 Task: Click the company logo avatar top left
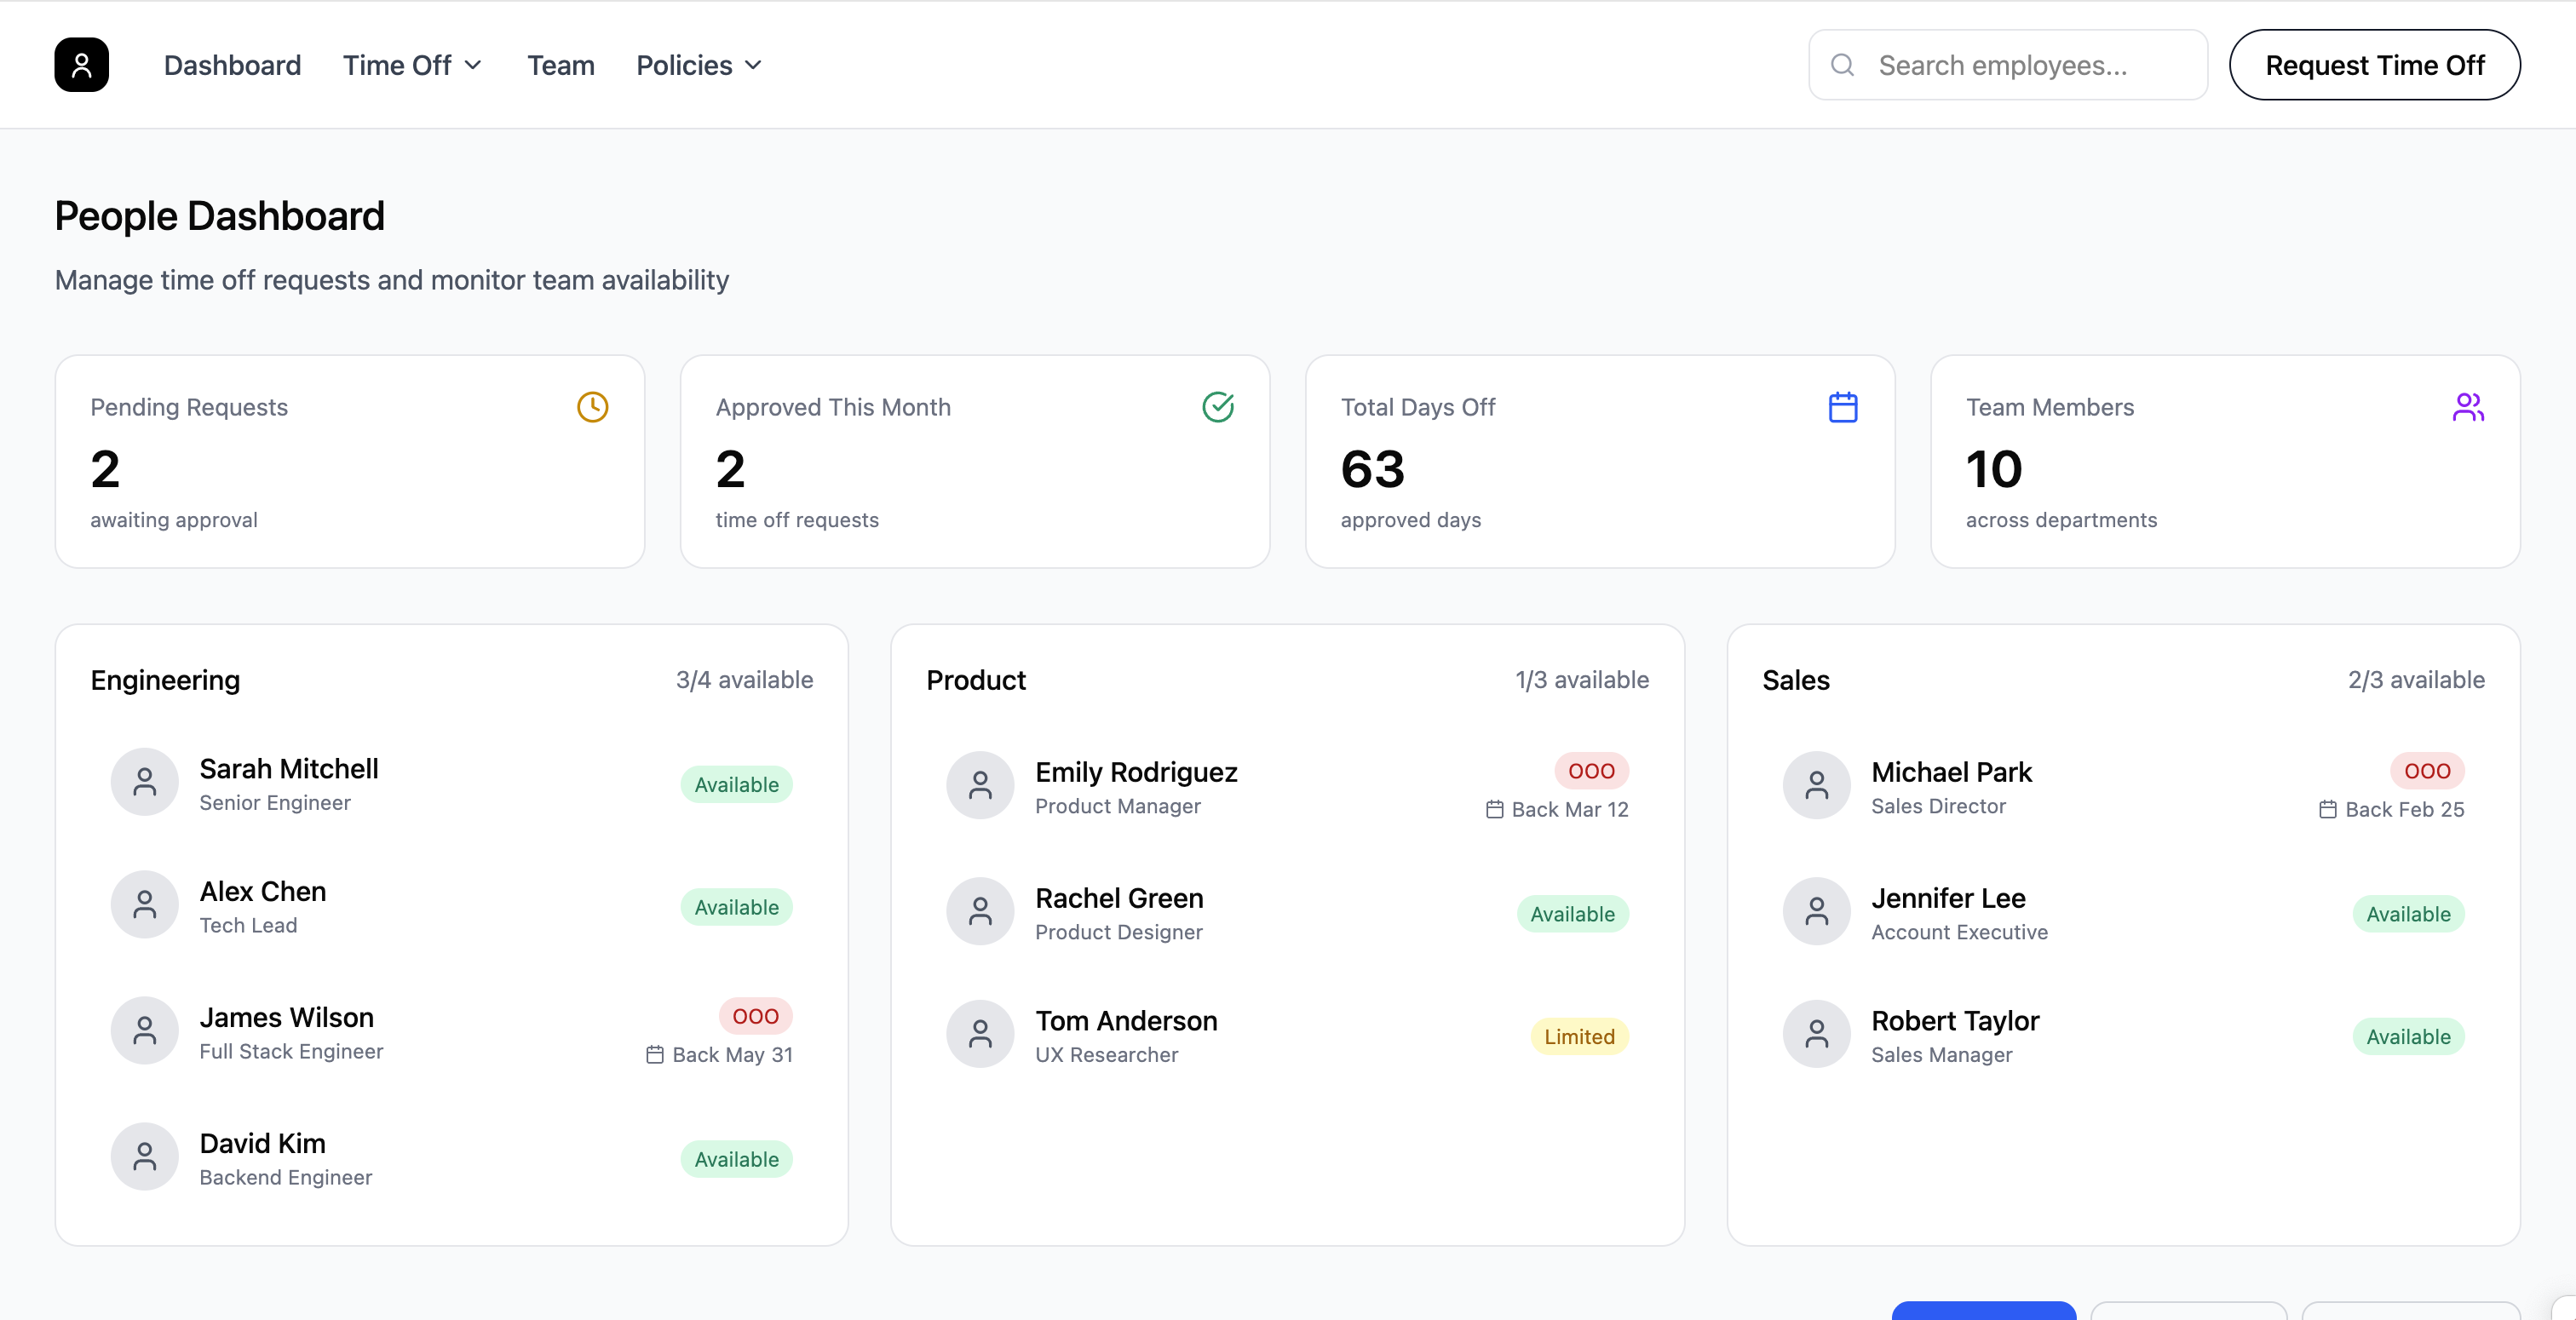81,64
